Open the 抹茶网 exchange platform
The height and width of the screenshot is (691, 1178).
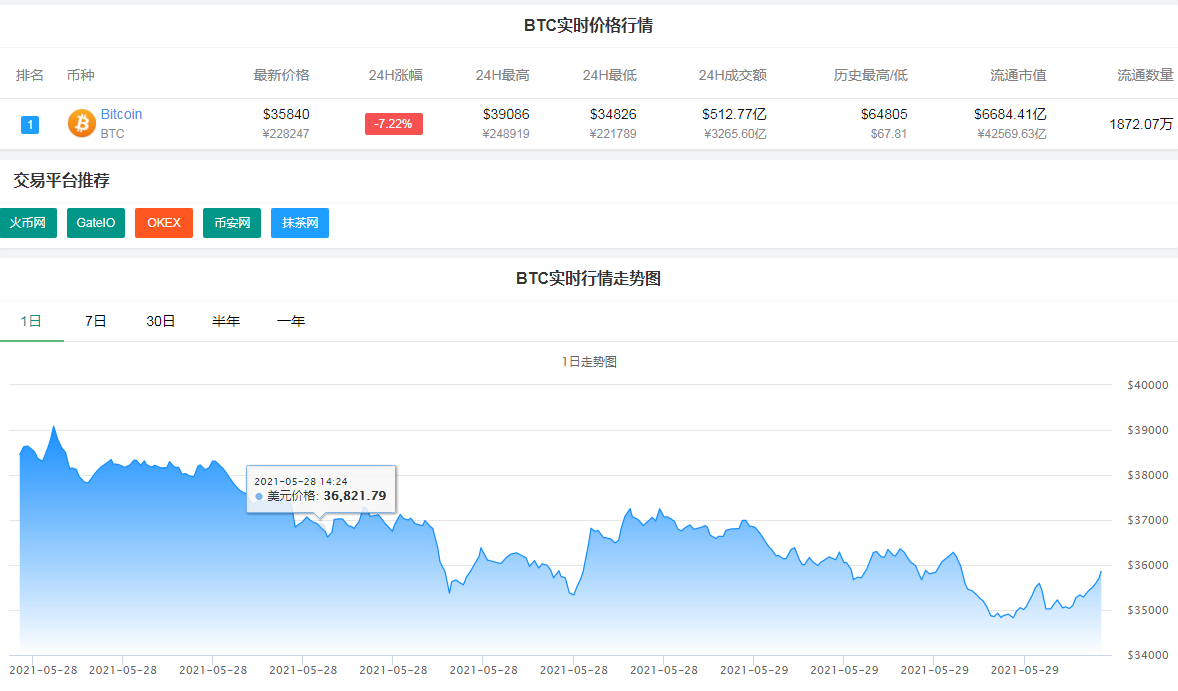coord(299,222)
